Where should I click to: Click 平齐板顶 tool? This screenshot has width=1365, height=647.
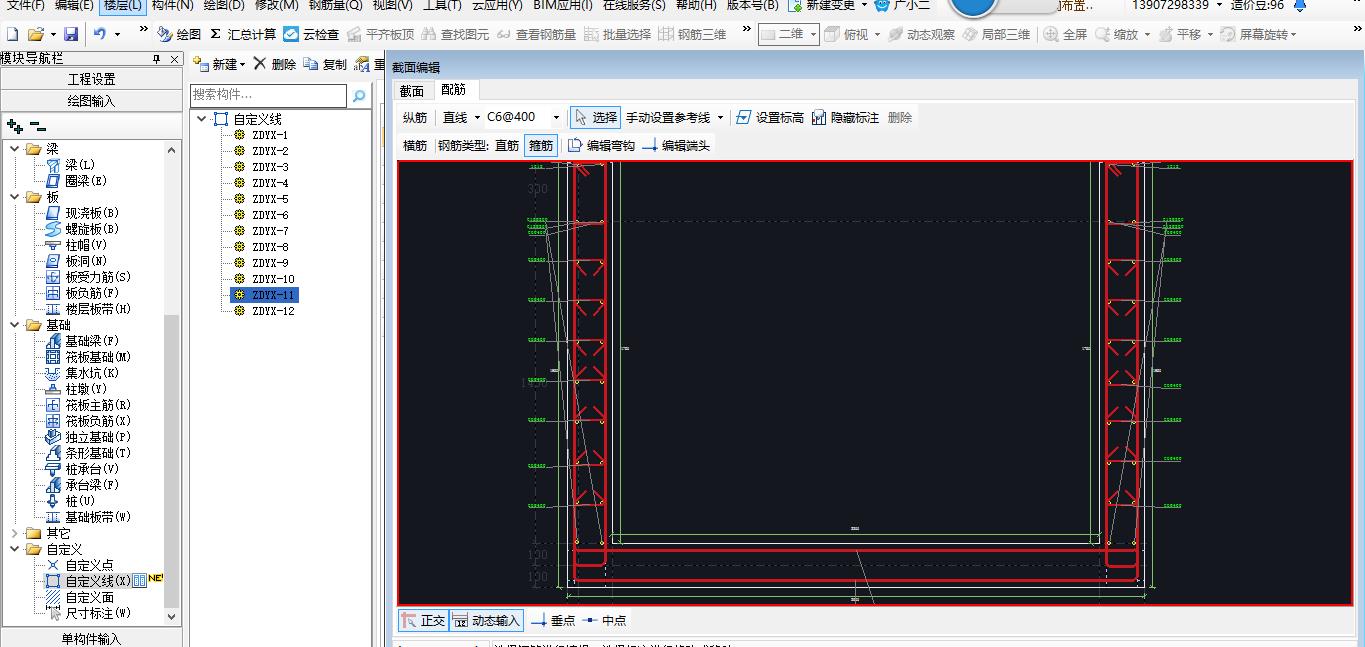coord(380,34)
